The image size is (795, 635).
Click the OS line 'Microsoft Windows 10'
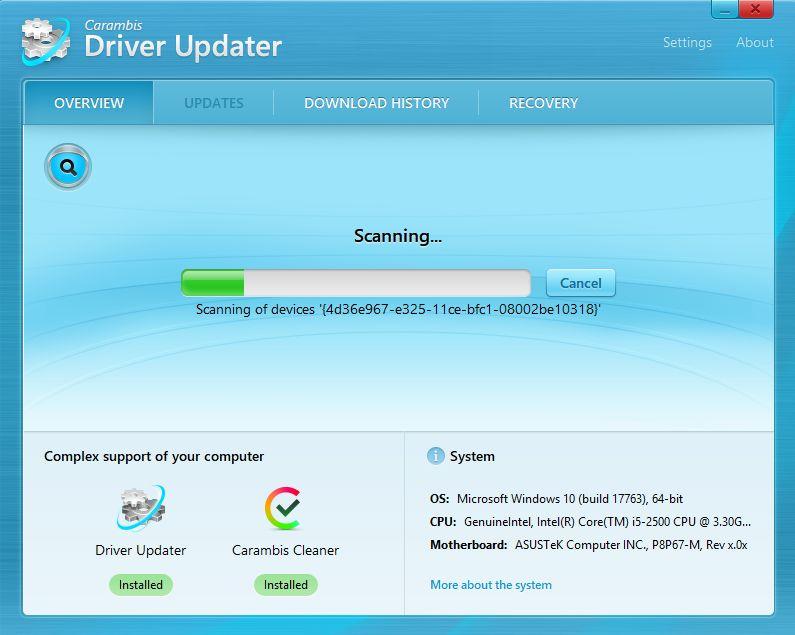click(x=556, y=499)
